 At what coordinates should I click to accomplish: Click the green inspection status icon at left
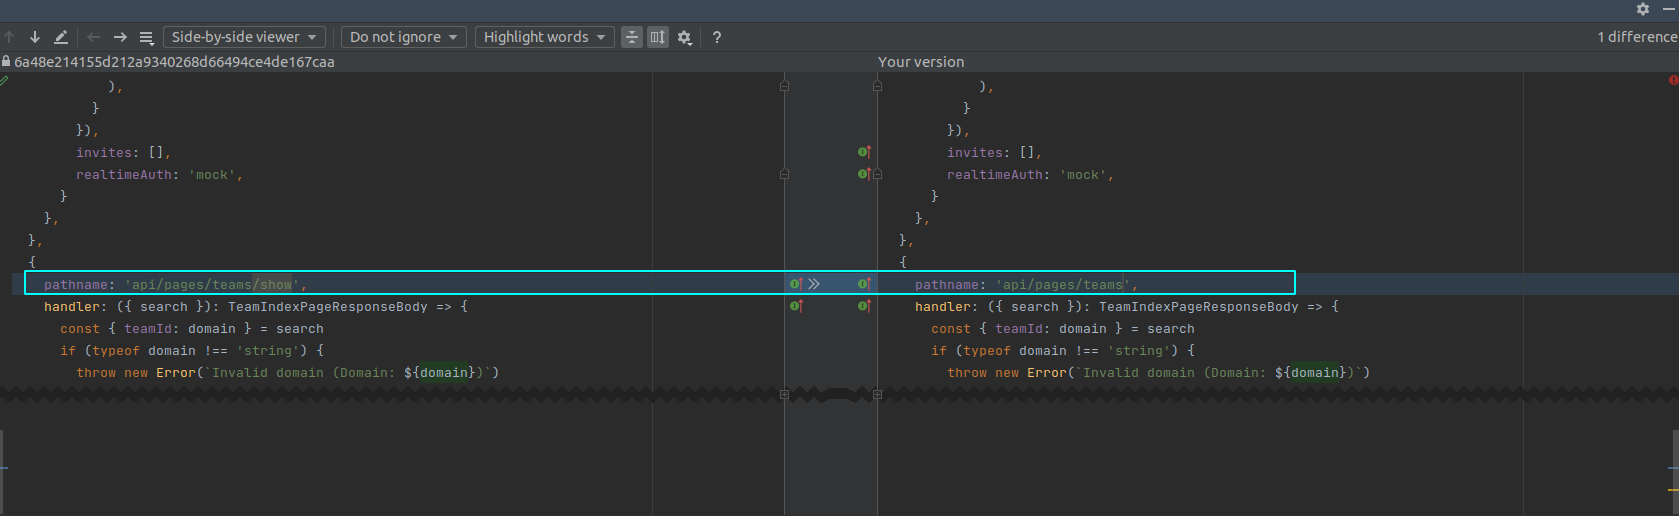tap(4, 80)
